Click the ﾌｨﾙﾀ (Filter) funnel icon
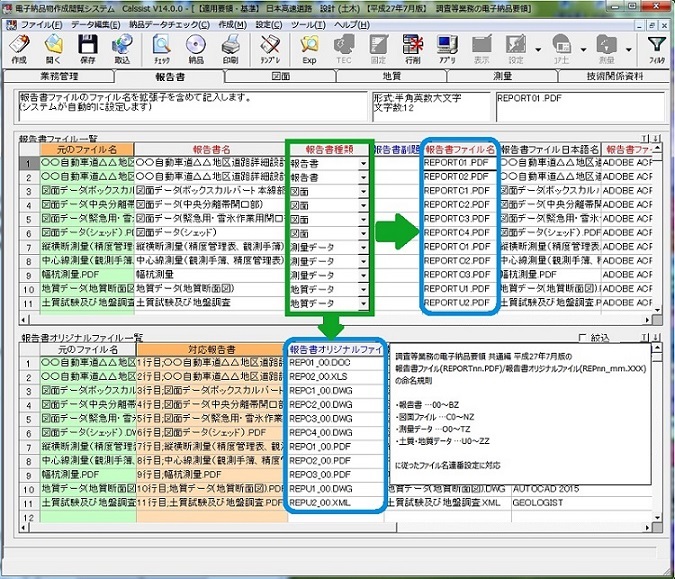675x579 pixels. click(x=656, y=49)
